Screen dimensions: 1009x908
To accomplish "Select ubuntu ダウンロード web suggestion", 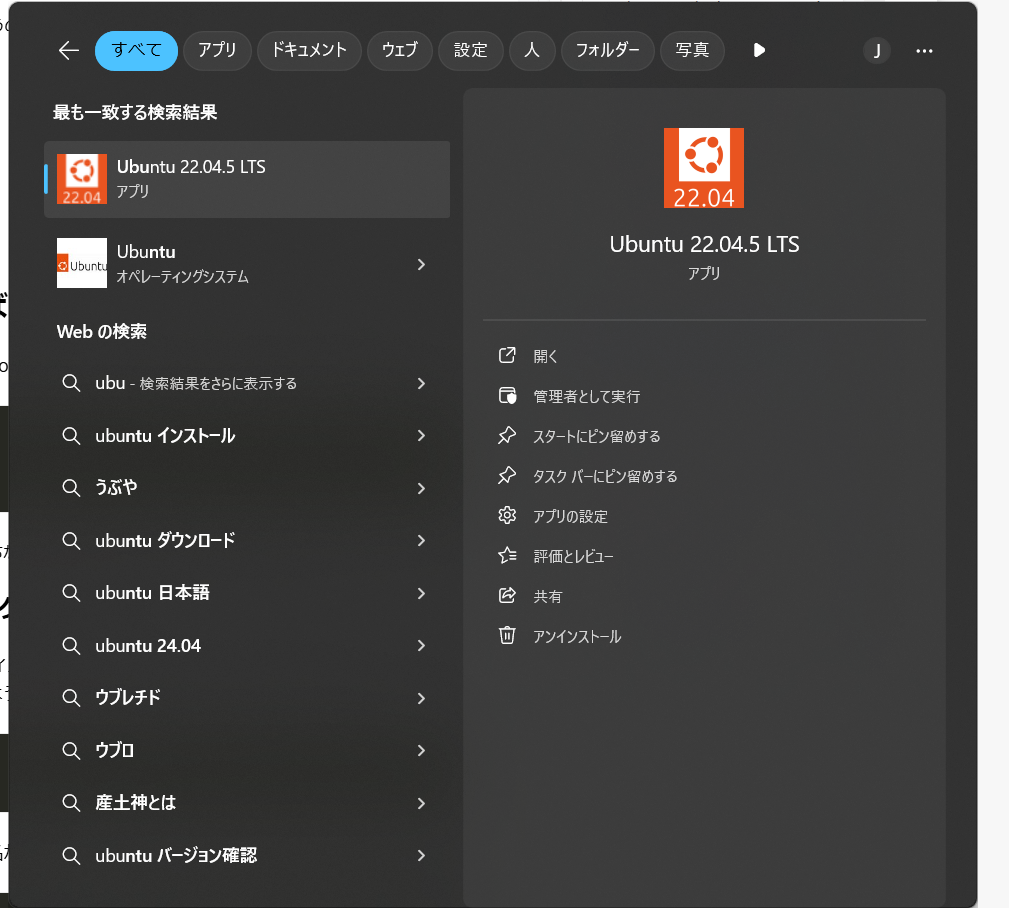I will pos(247,541).
